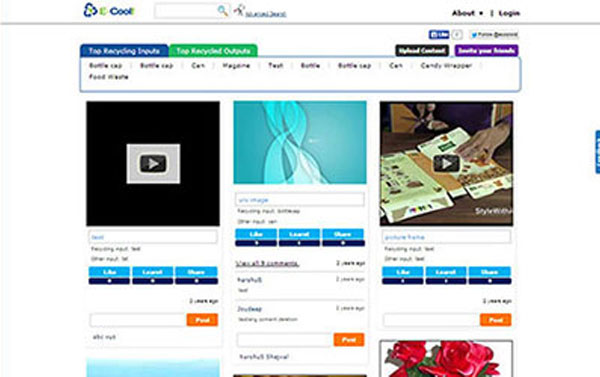
Task: Open the second commenter's blue name link
Action: (x=249, y=309)
